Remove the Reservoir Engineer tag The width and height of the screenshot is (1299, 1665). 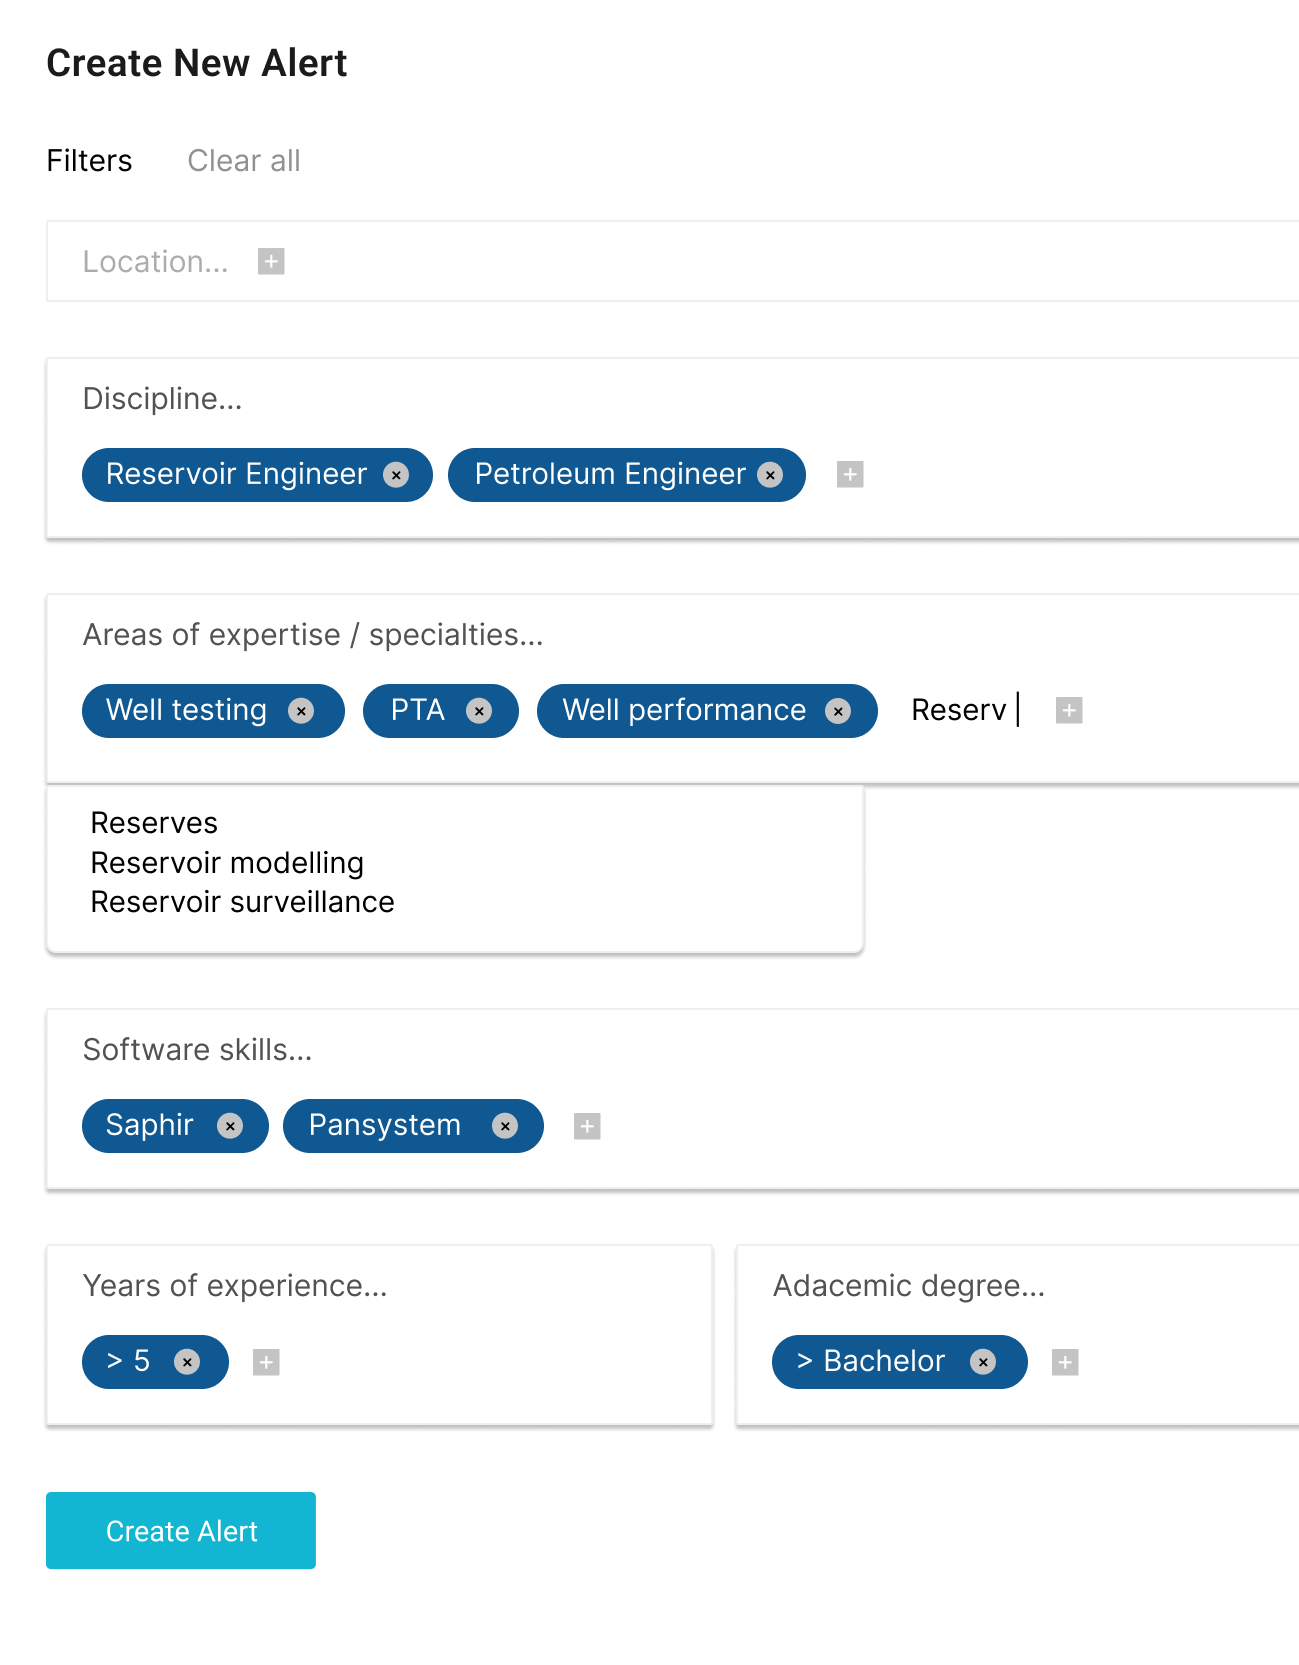pos(397,475)
